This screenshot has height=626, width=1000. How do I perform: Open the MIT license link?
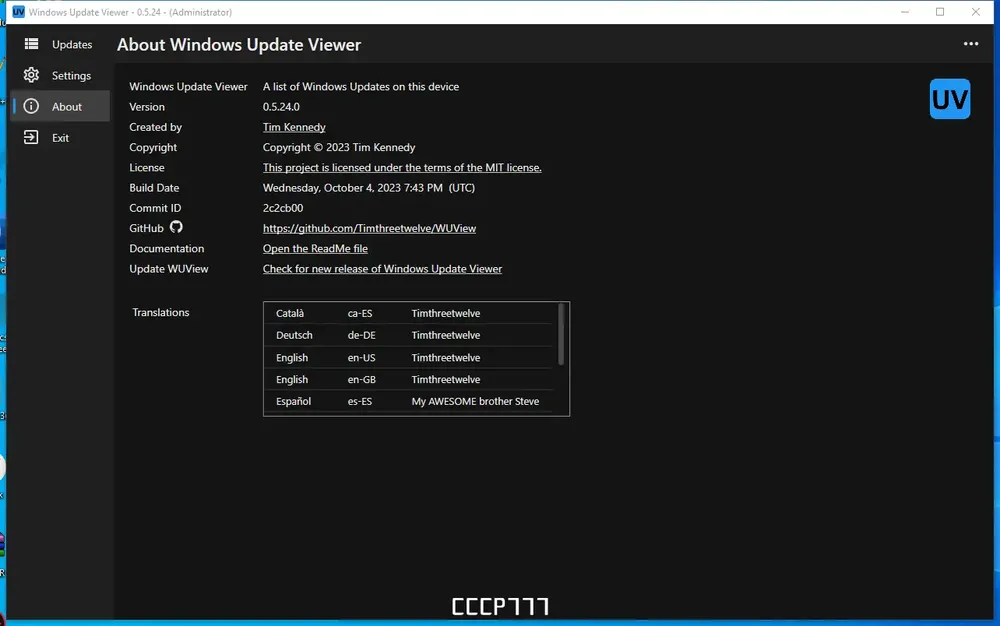(402, 168)
